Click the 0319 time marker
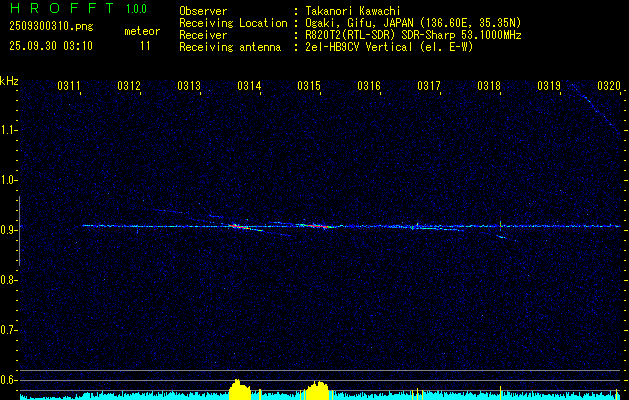This screenshot has height=400, width=629. coord(548,86)
